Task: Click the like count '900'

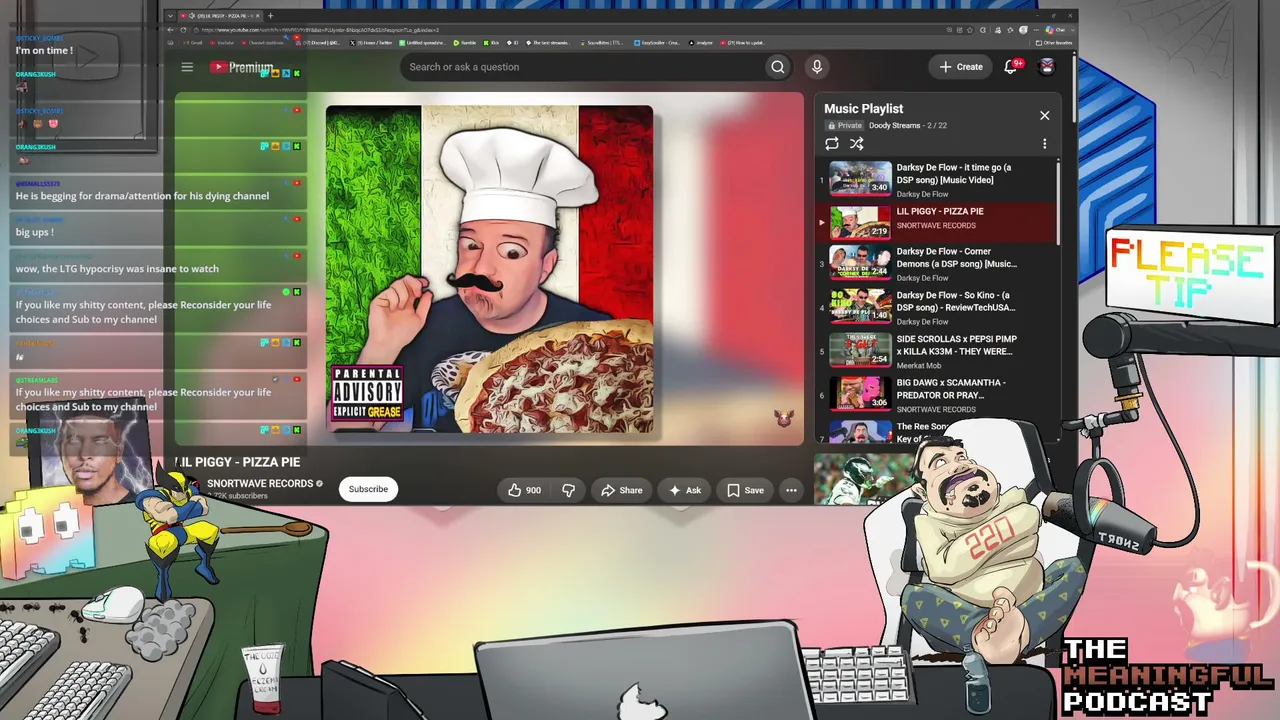Action: point(533,490)
